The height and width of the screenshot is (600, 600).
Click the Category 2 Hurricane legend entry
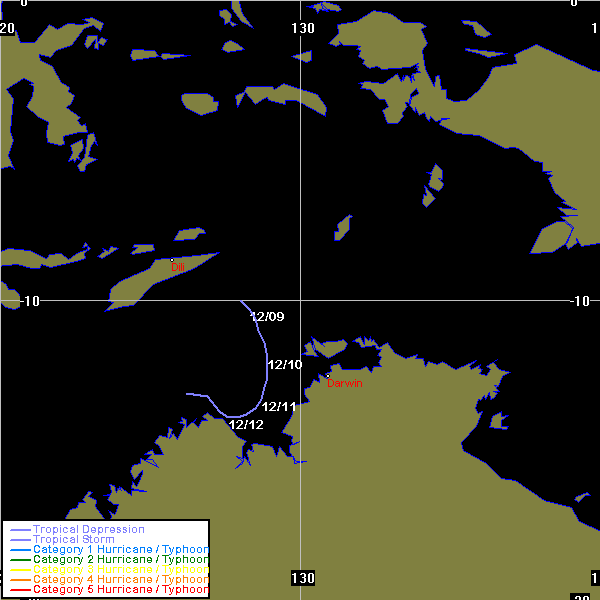click(120, 560)
